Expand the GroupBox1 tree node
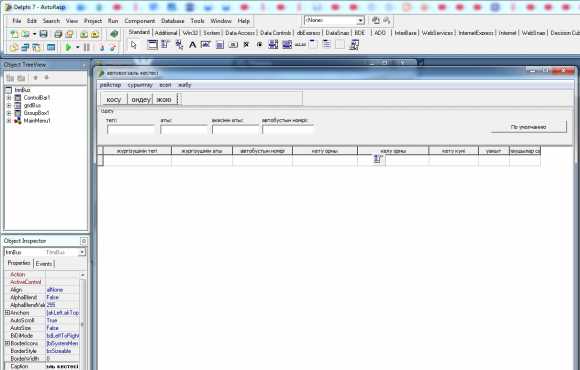The width and height of the screenshot is (580, 370). 9,113
